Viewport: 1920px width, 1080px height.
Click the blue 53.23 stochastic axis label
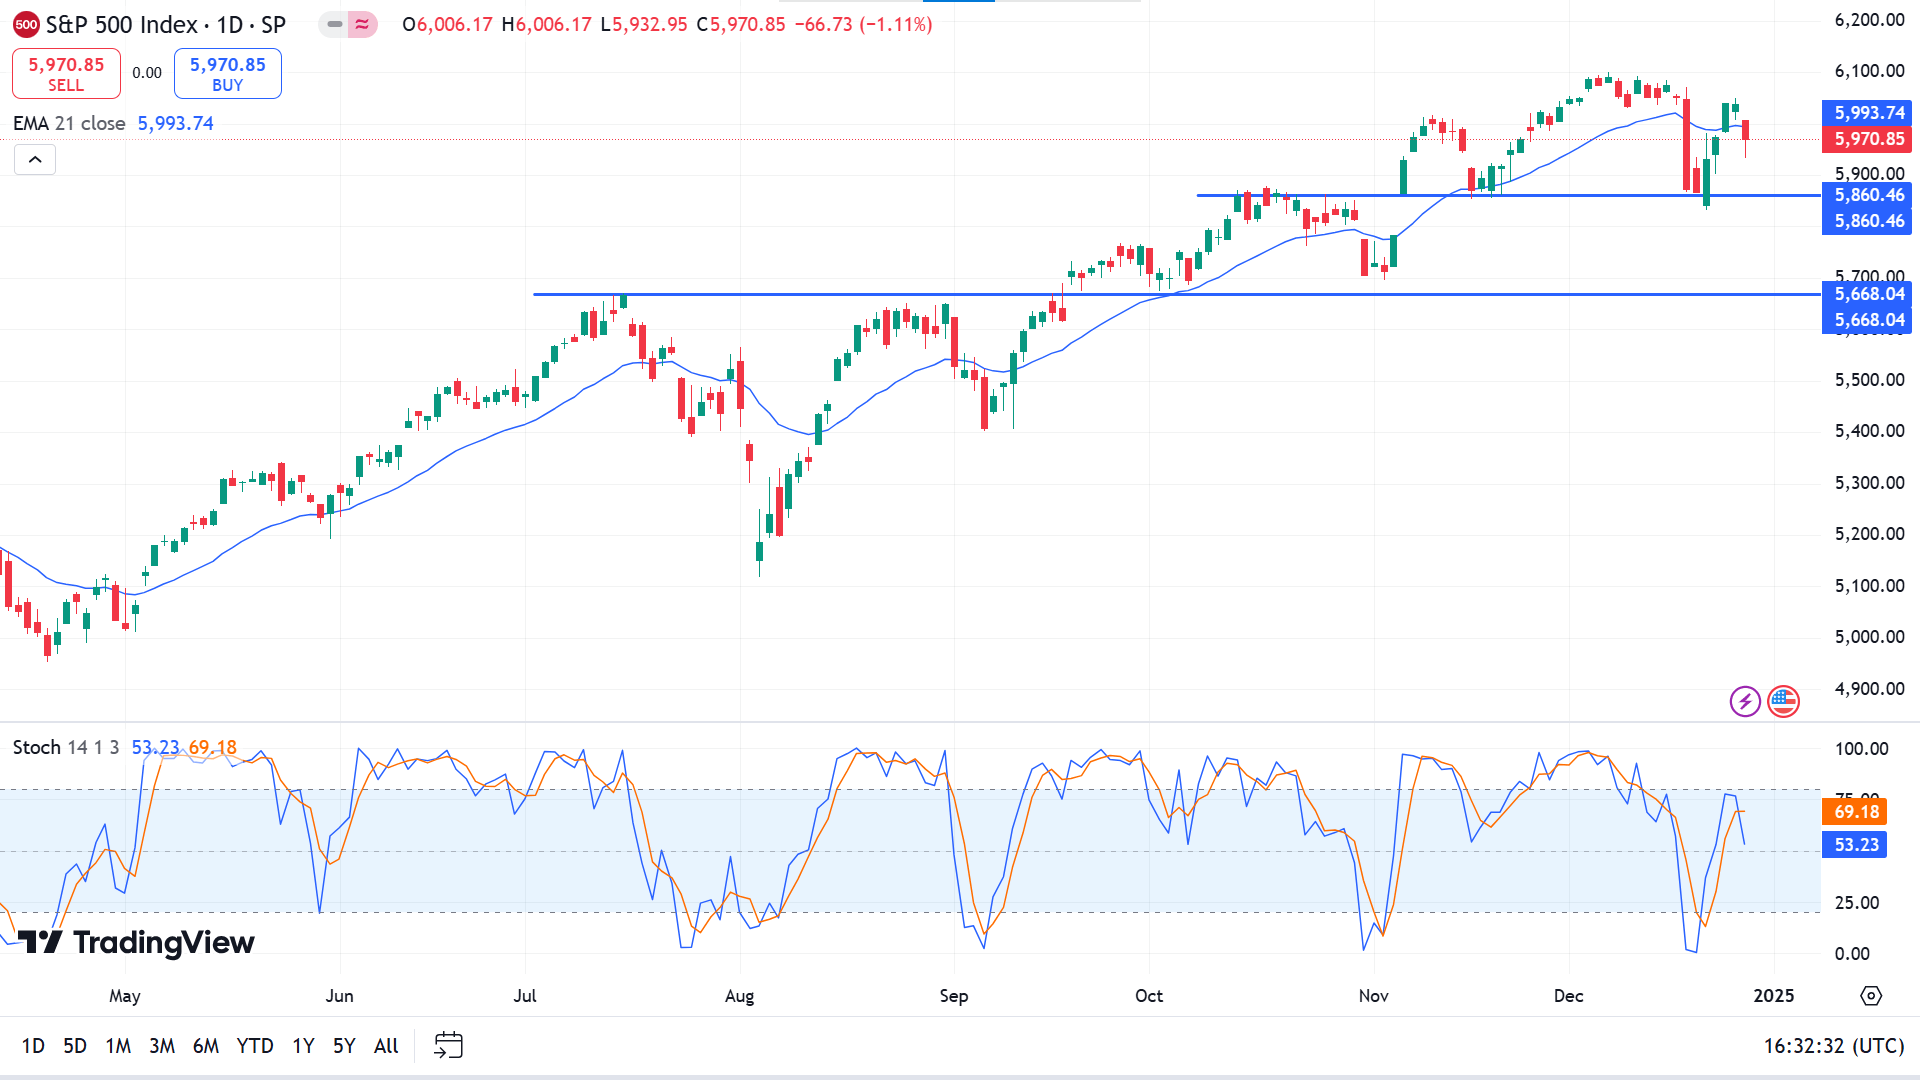coord(1855,845)
